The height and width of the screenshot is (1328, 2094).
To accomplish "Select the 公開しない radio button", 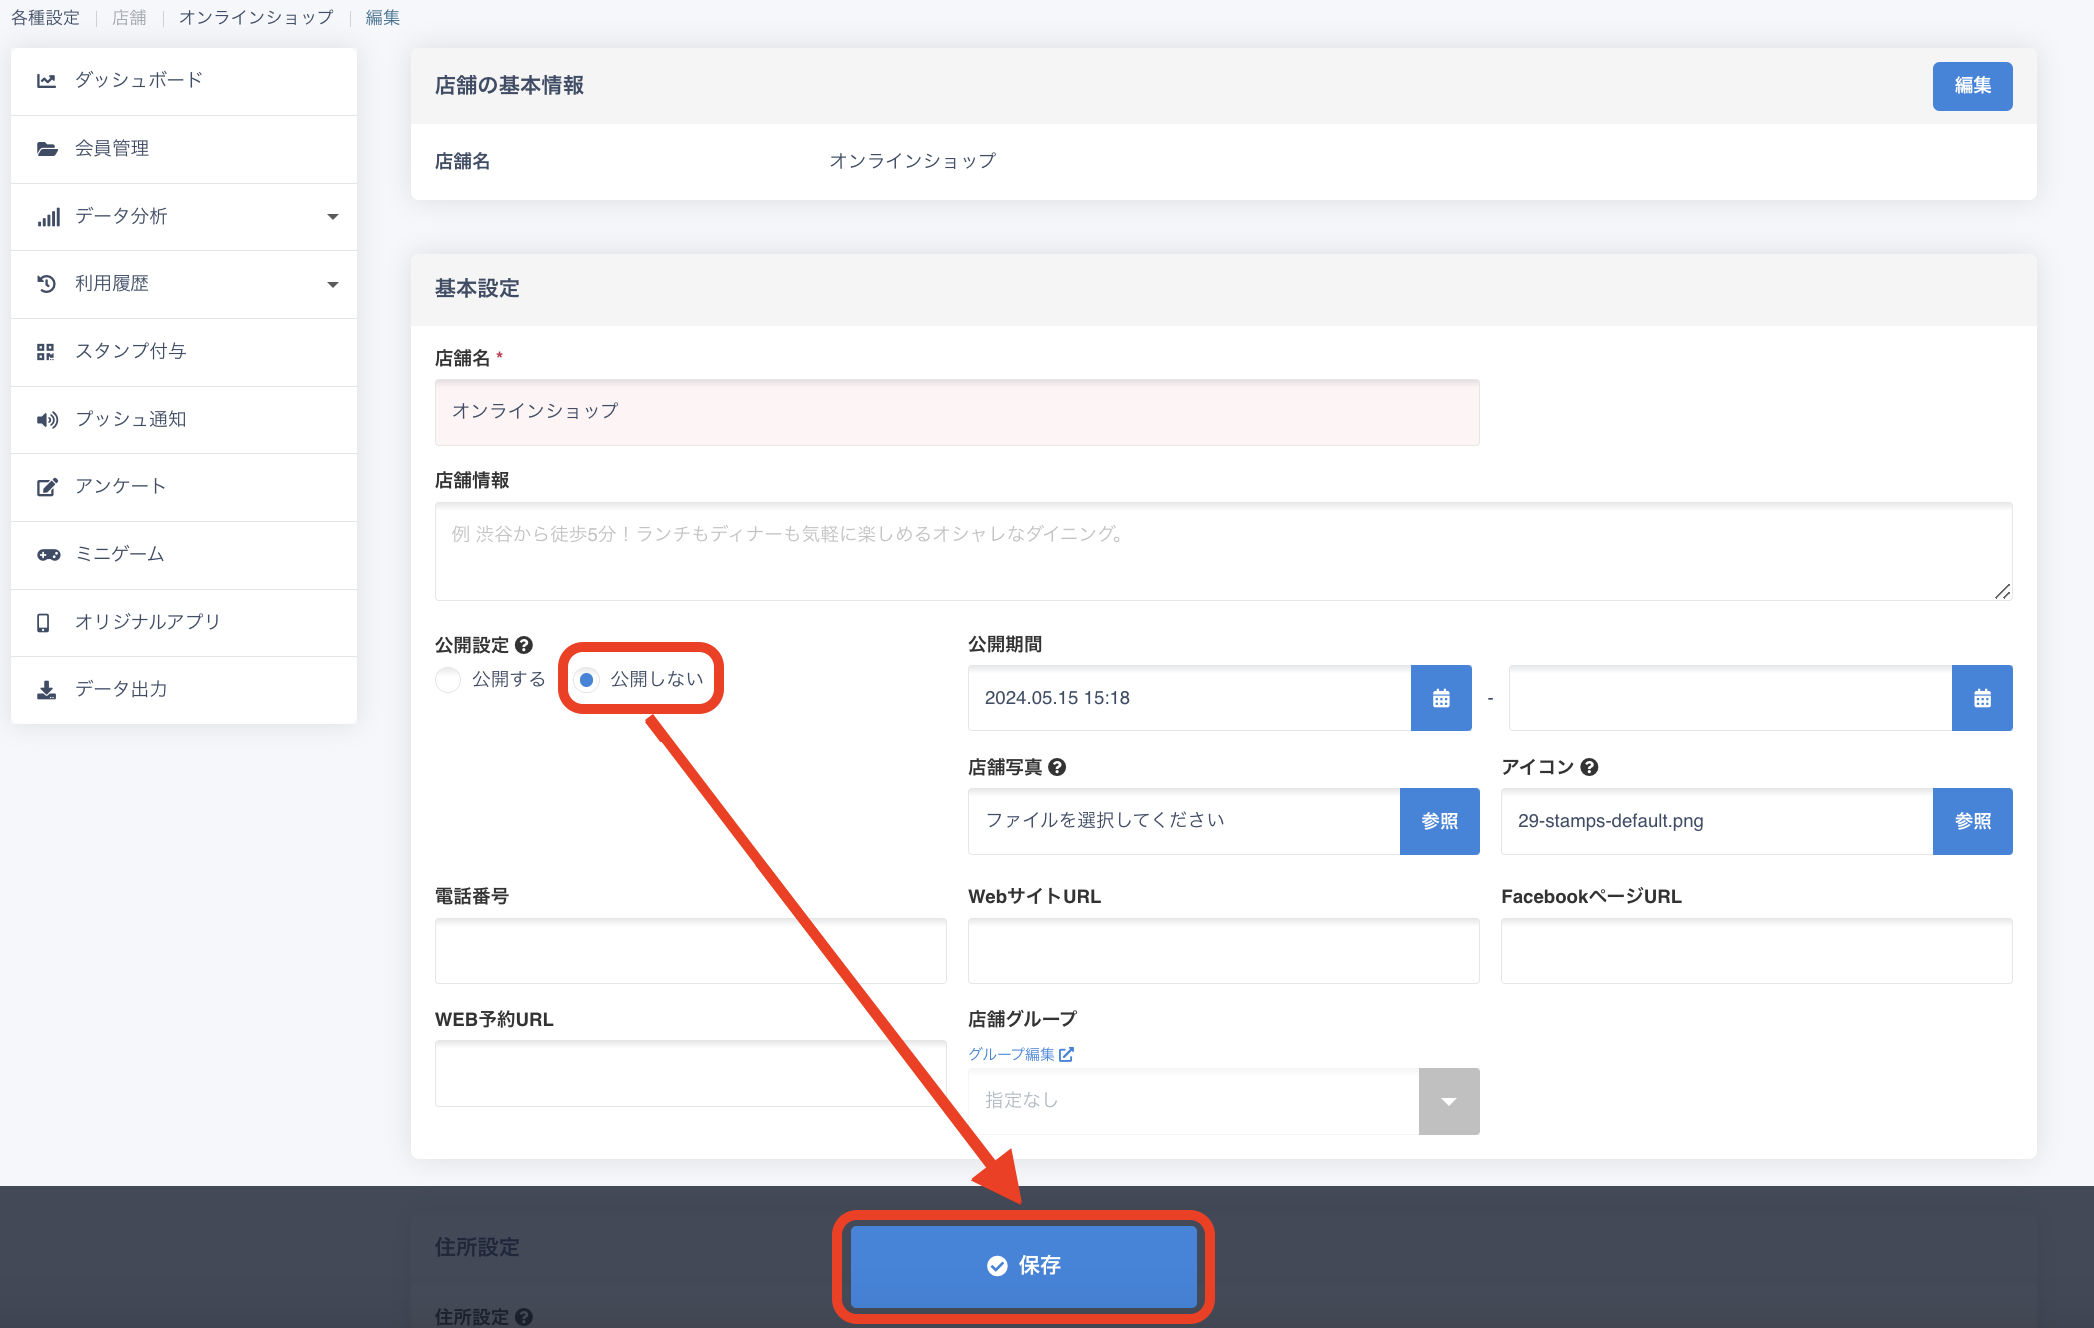I will (587, 680).
